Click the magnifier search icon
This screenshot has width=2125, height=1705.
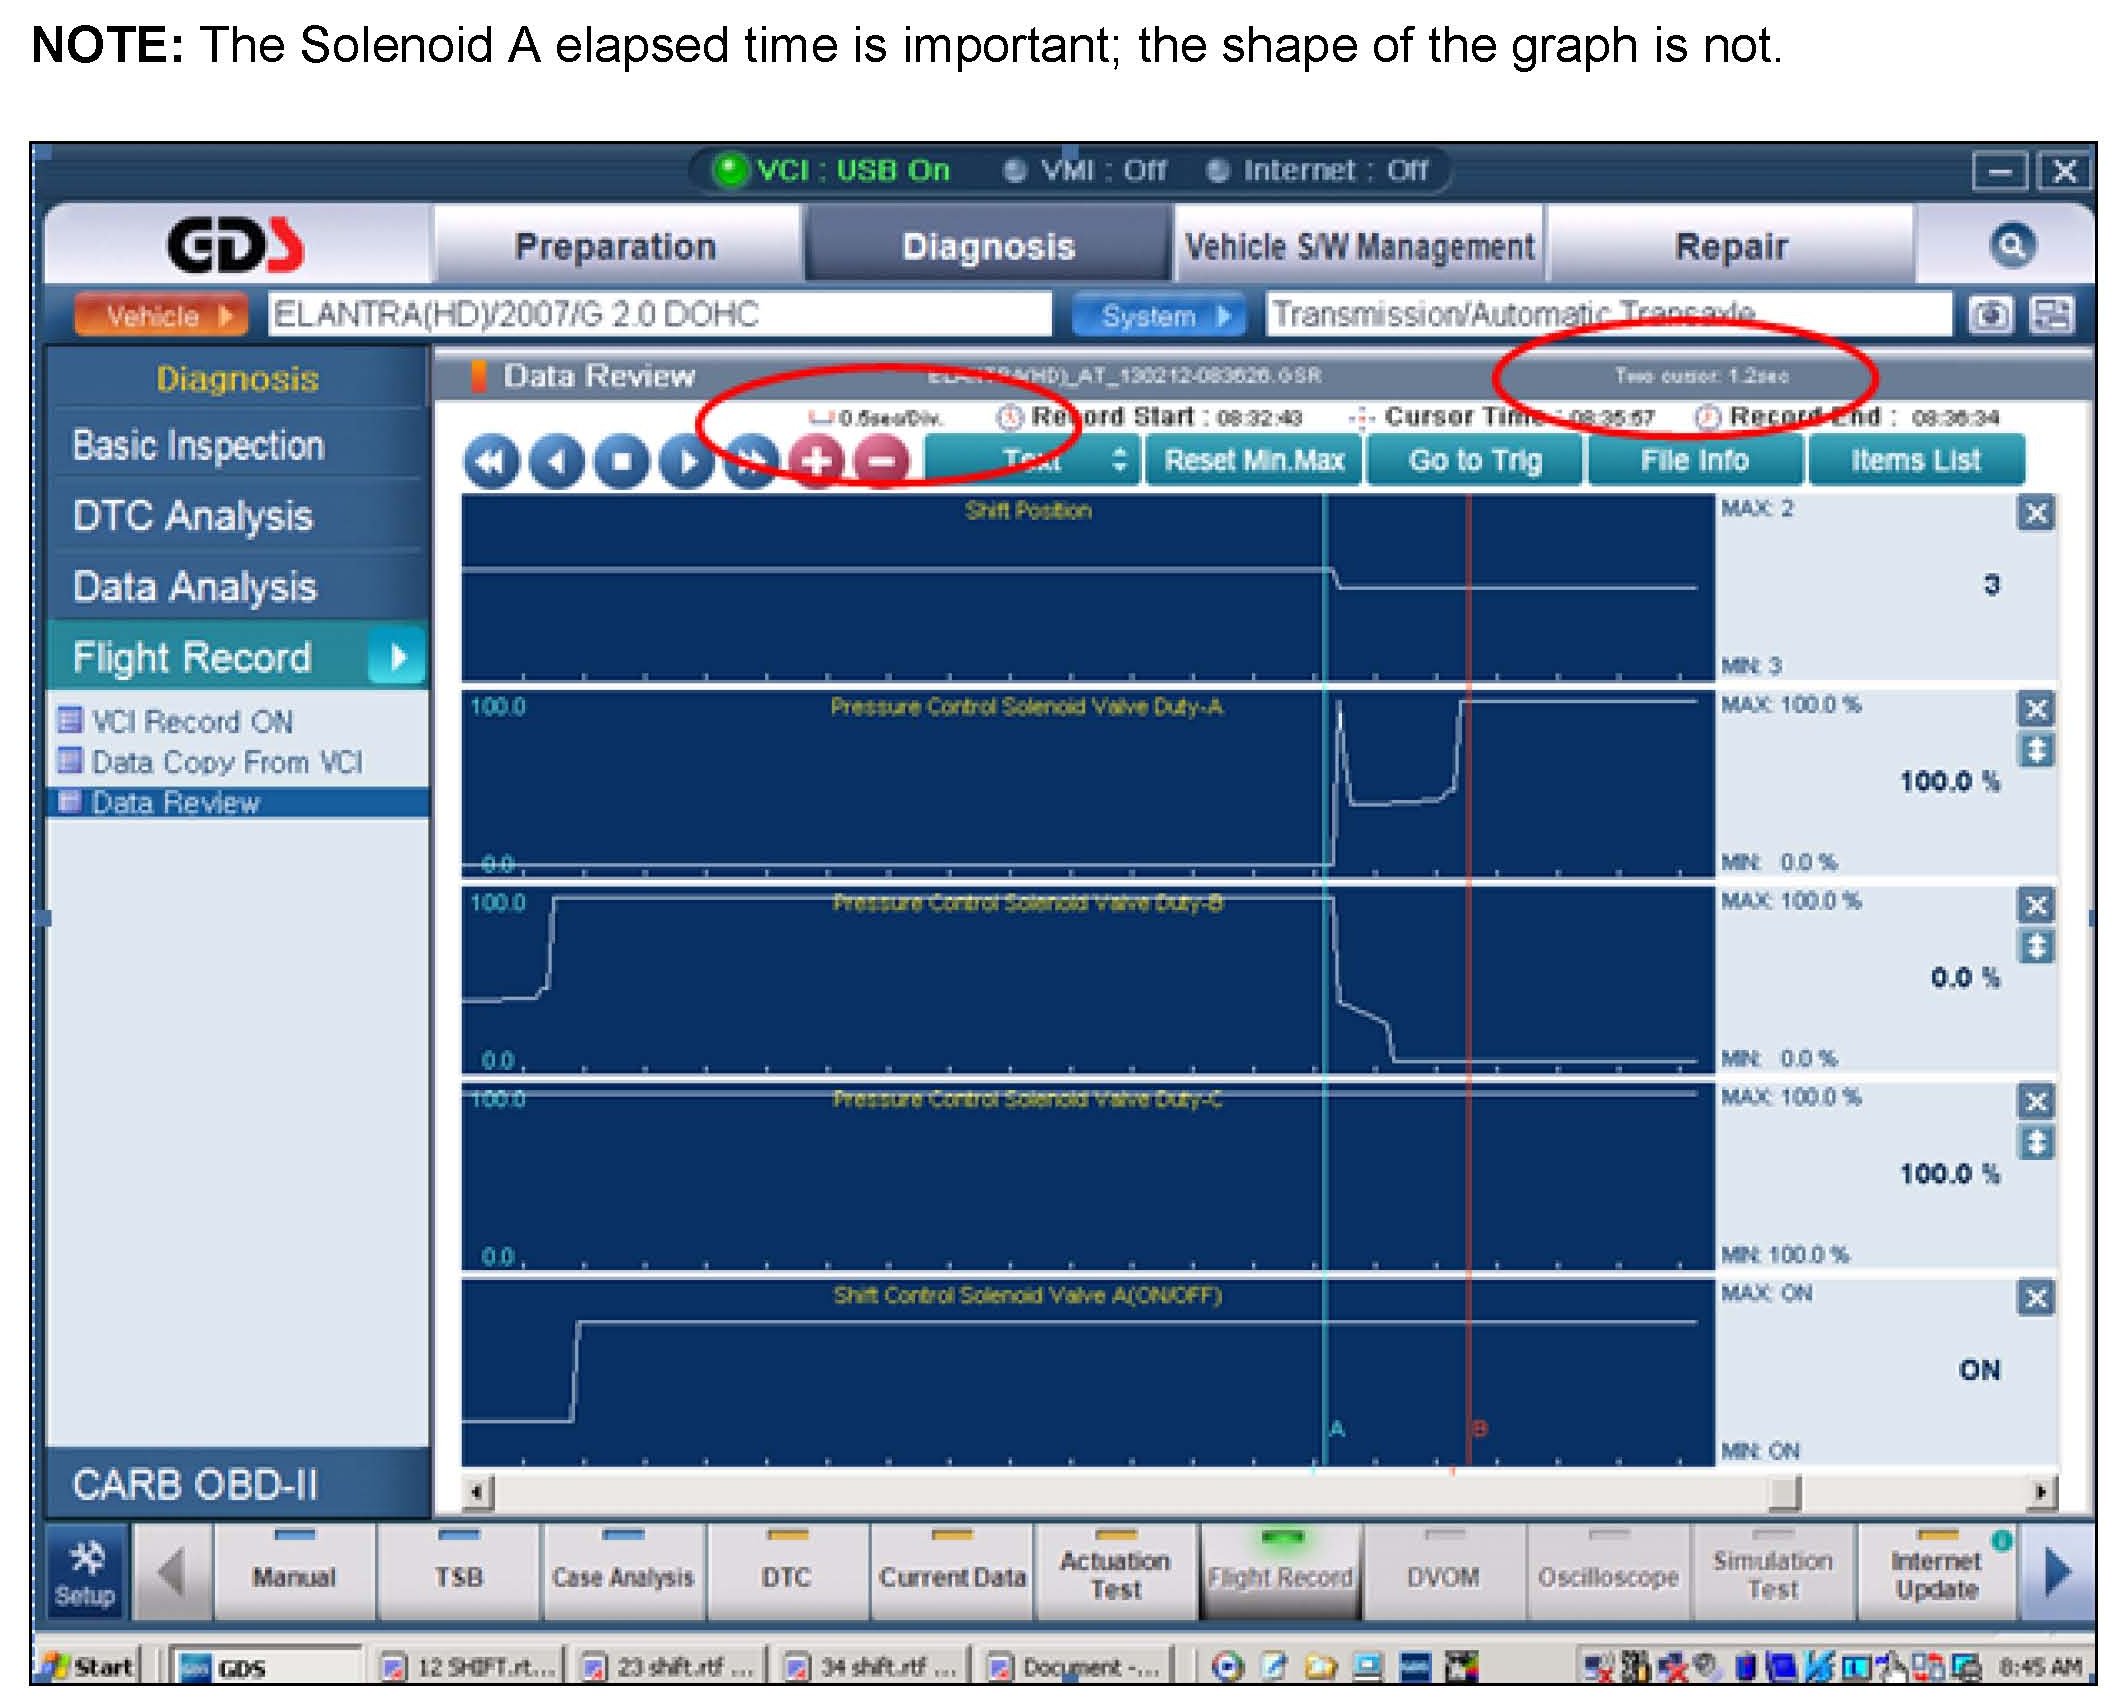tap(2011, 246)
